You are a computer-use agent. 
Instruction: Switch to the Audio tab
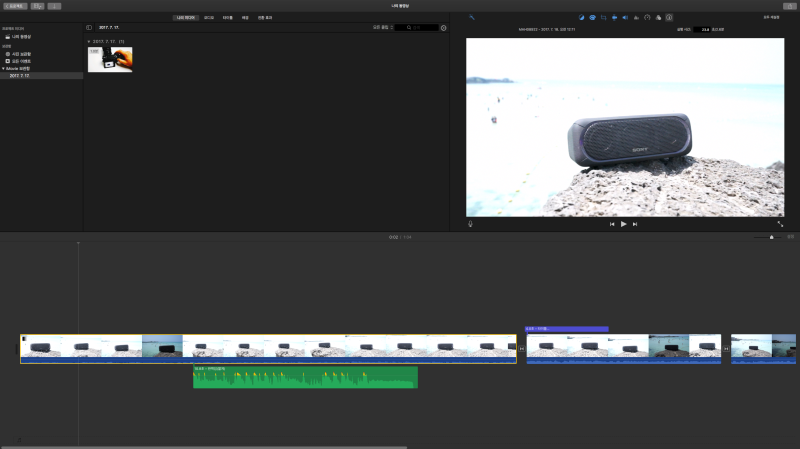[209, 17]
